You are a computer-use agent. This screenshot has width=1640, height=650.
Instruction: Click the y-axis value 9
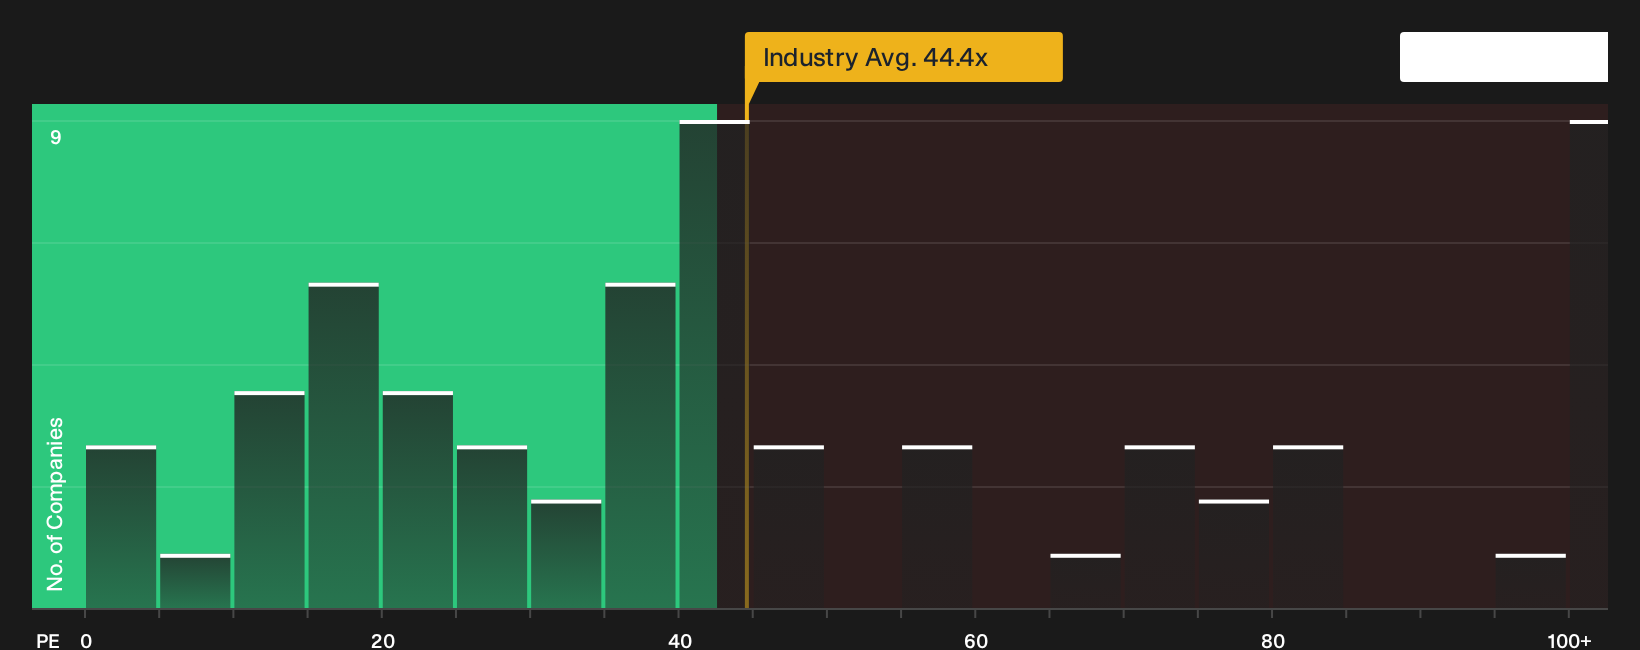(56, 137)
